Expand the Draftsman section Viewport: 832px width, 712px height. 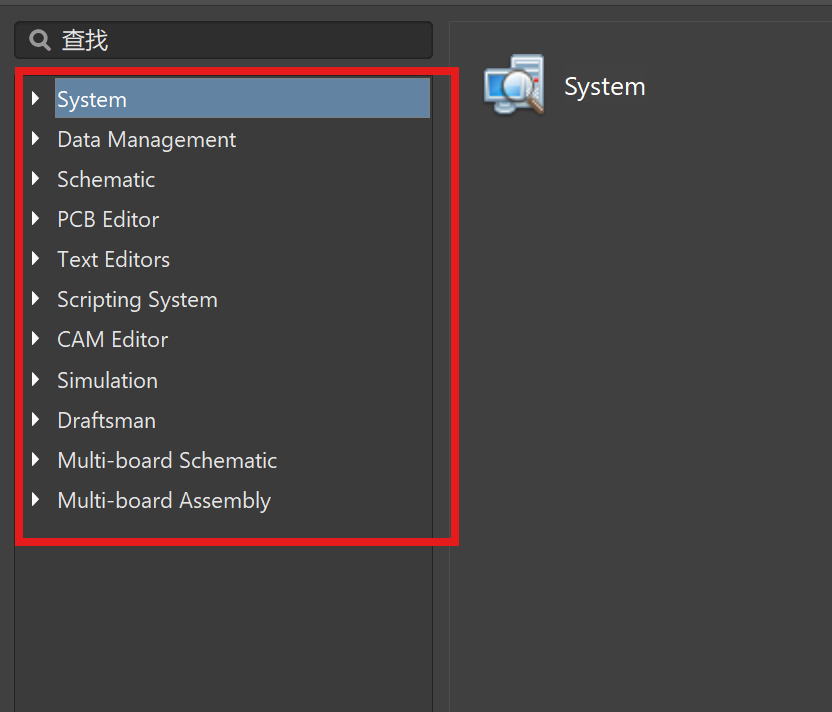(x=36, y=420)
